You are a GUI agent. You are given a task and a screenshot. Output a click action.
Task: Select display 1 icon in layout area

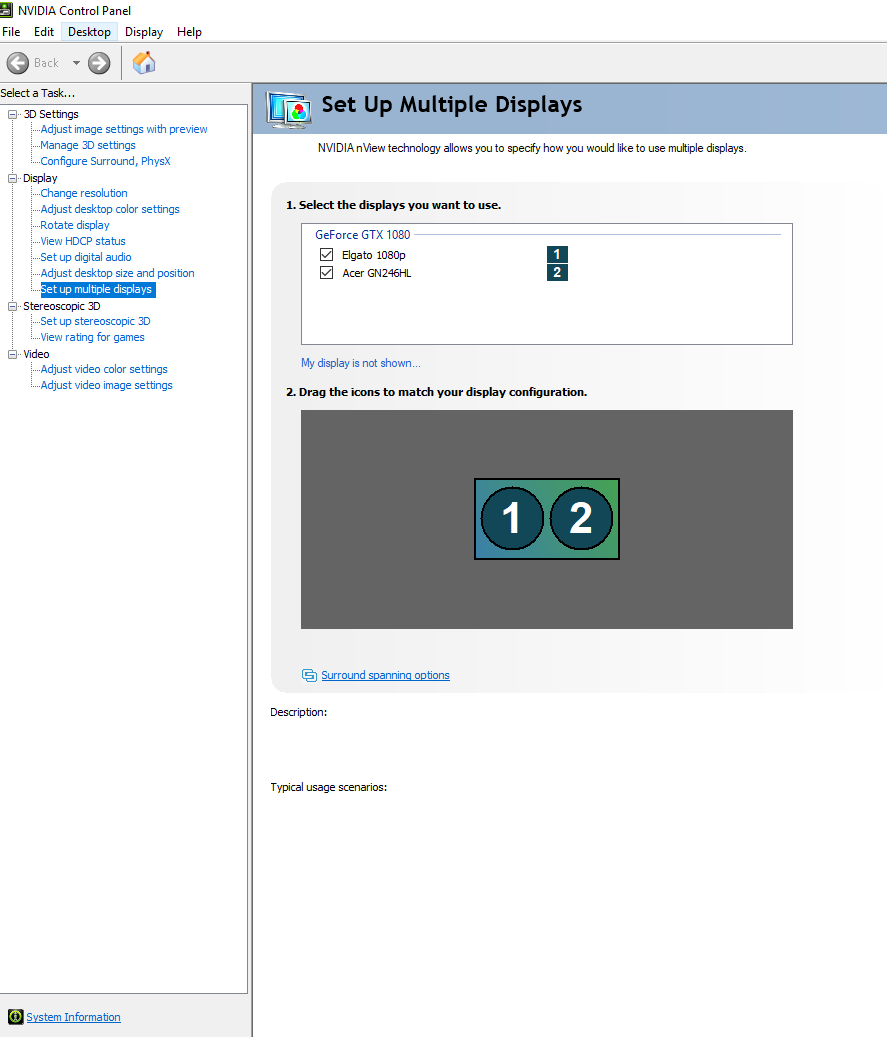click(x=512, y=519)
